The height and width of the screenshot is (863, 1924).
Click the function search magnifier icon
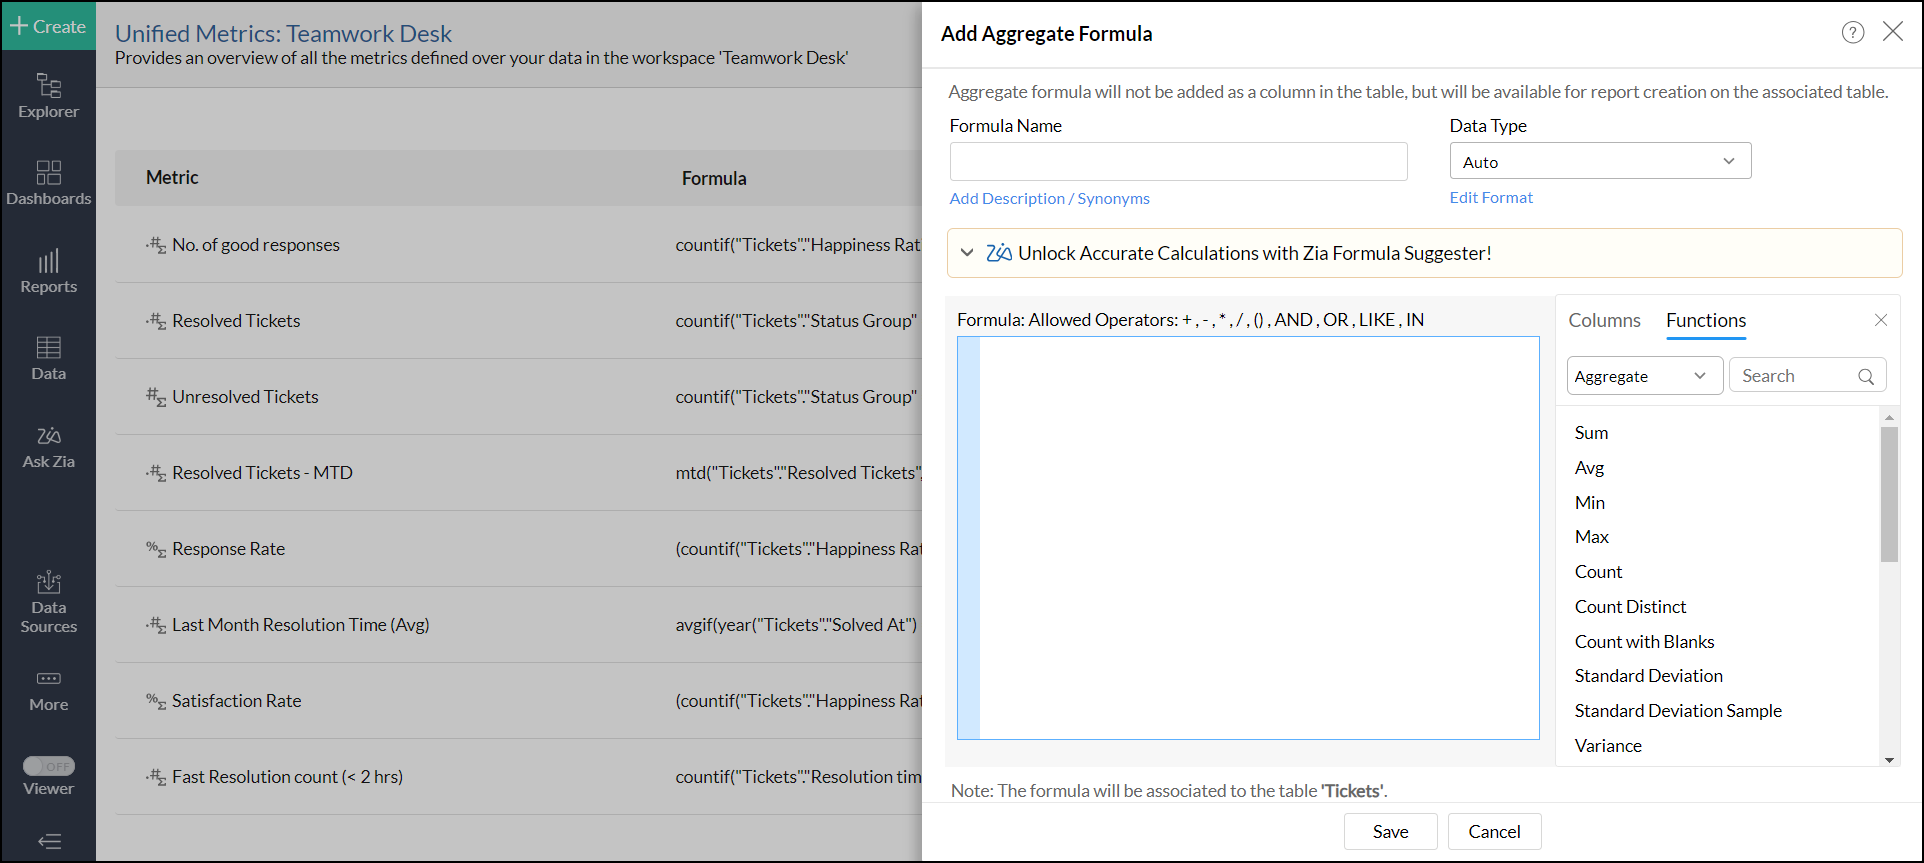(x=1865, y=376)
